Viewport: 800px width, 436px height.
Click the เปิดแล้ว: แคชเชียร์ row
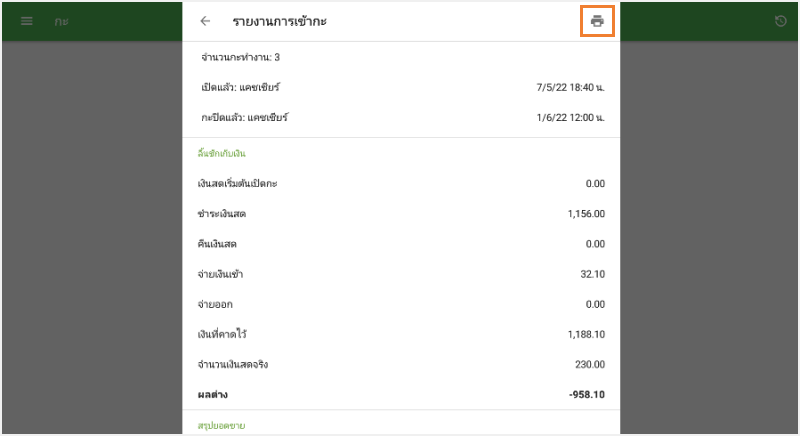pos(240,88)
